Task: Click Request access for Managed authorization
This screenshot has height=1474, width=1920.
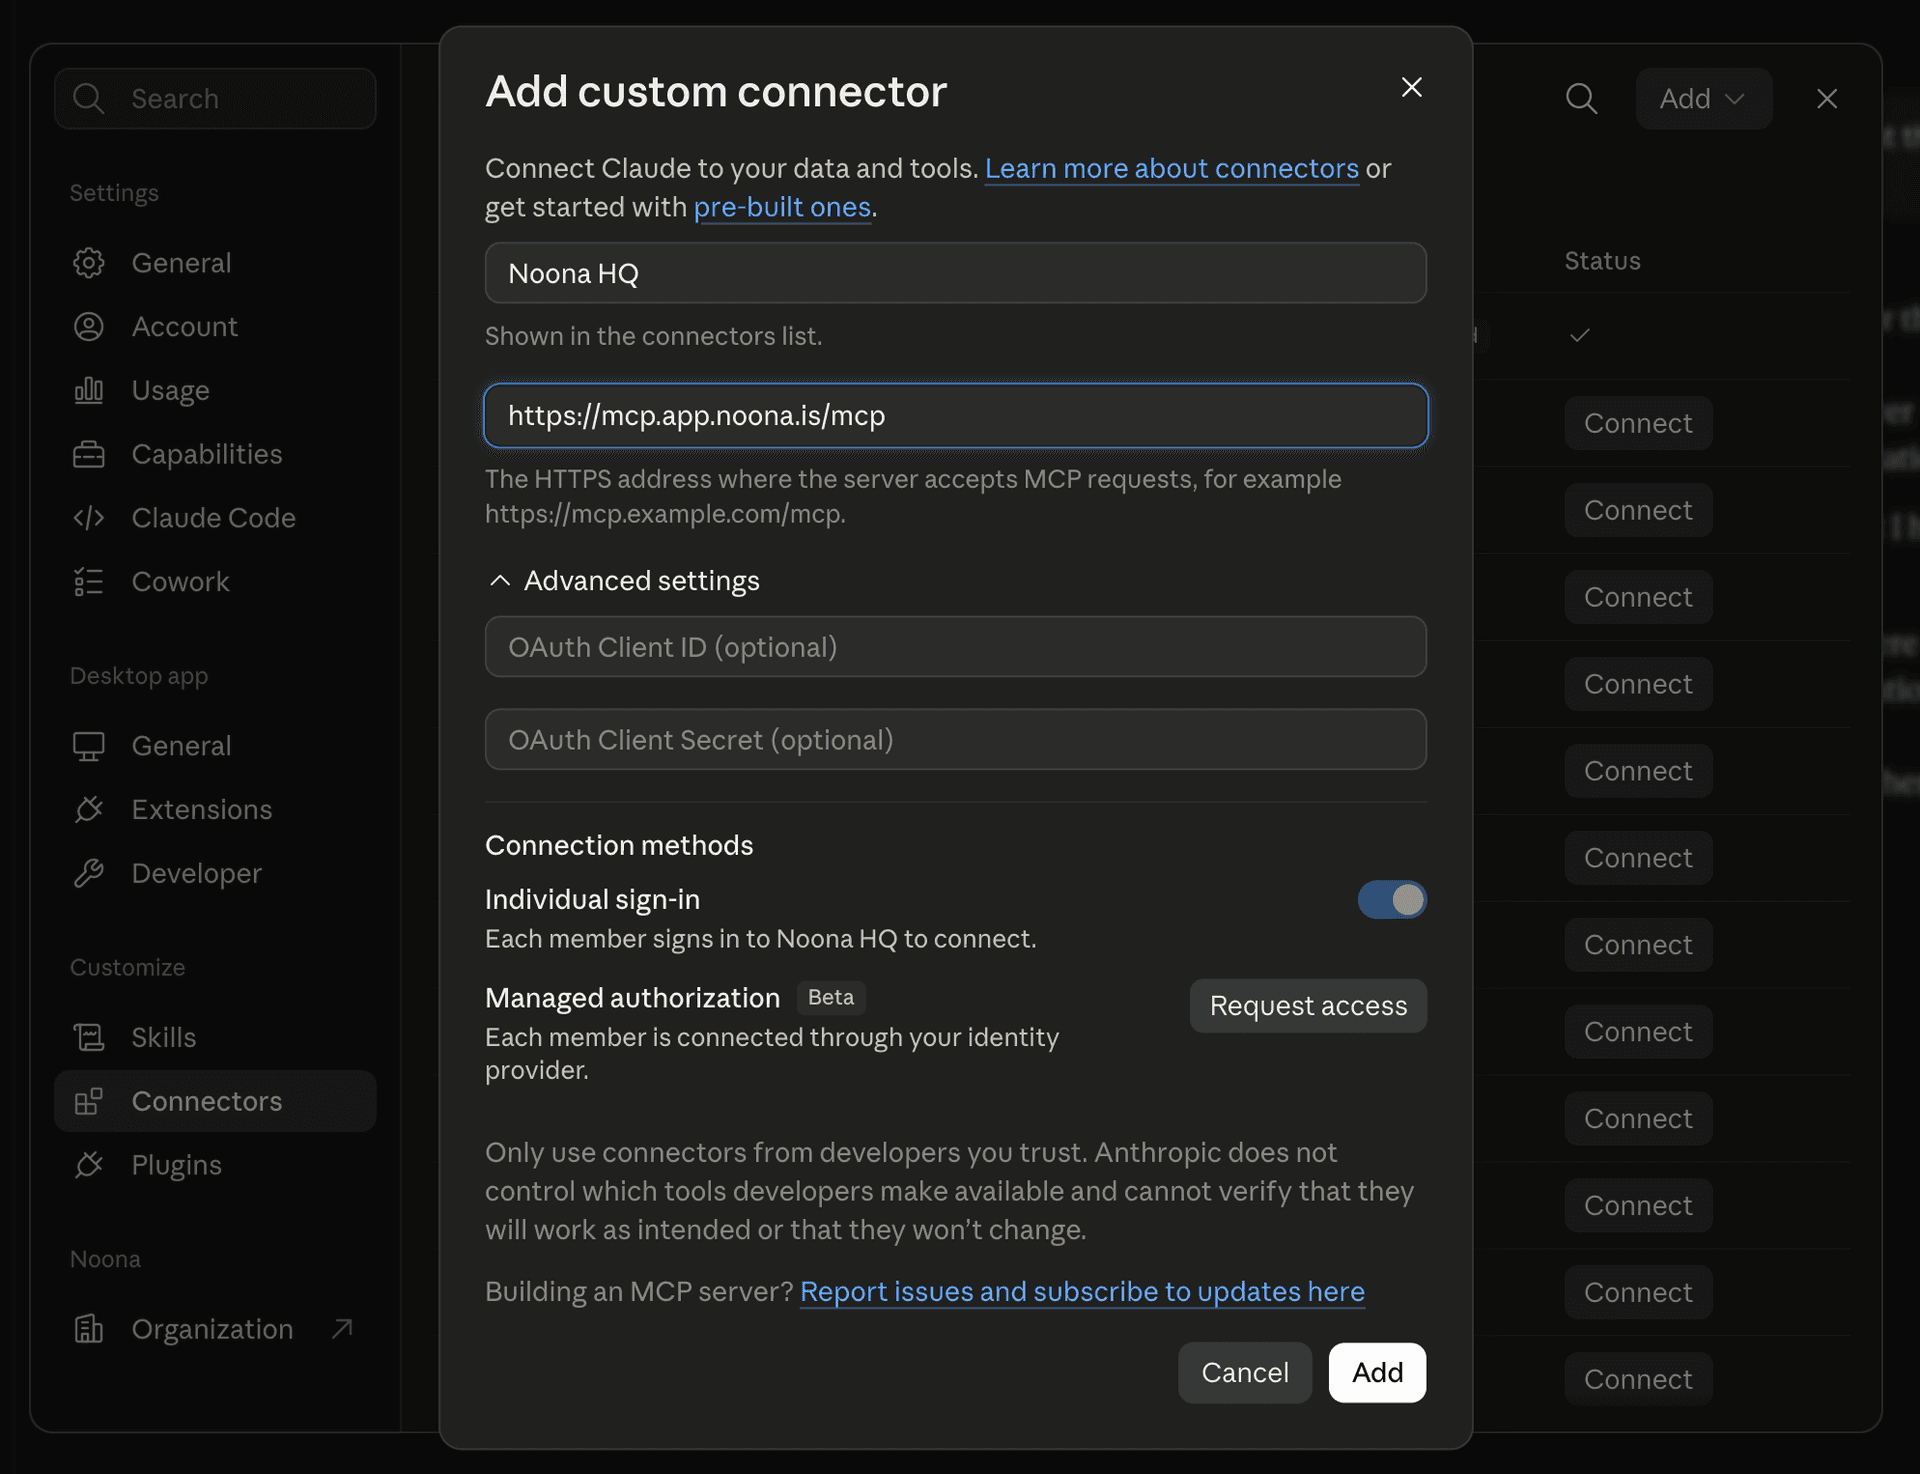Action: coord(1308,1005)
